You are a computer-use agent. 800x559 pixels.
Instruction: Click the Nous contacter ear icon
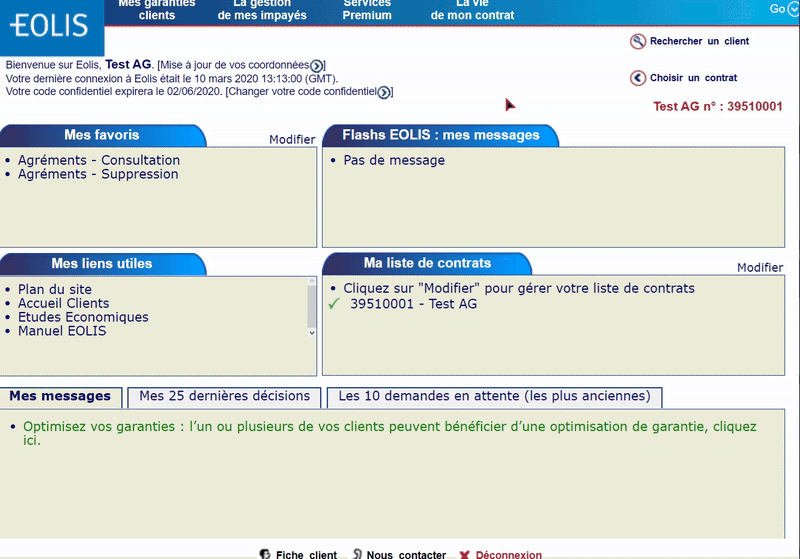point(357,554)
